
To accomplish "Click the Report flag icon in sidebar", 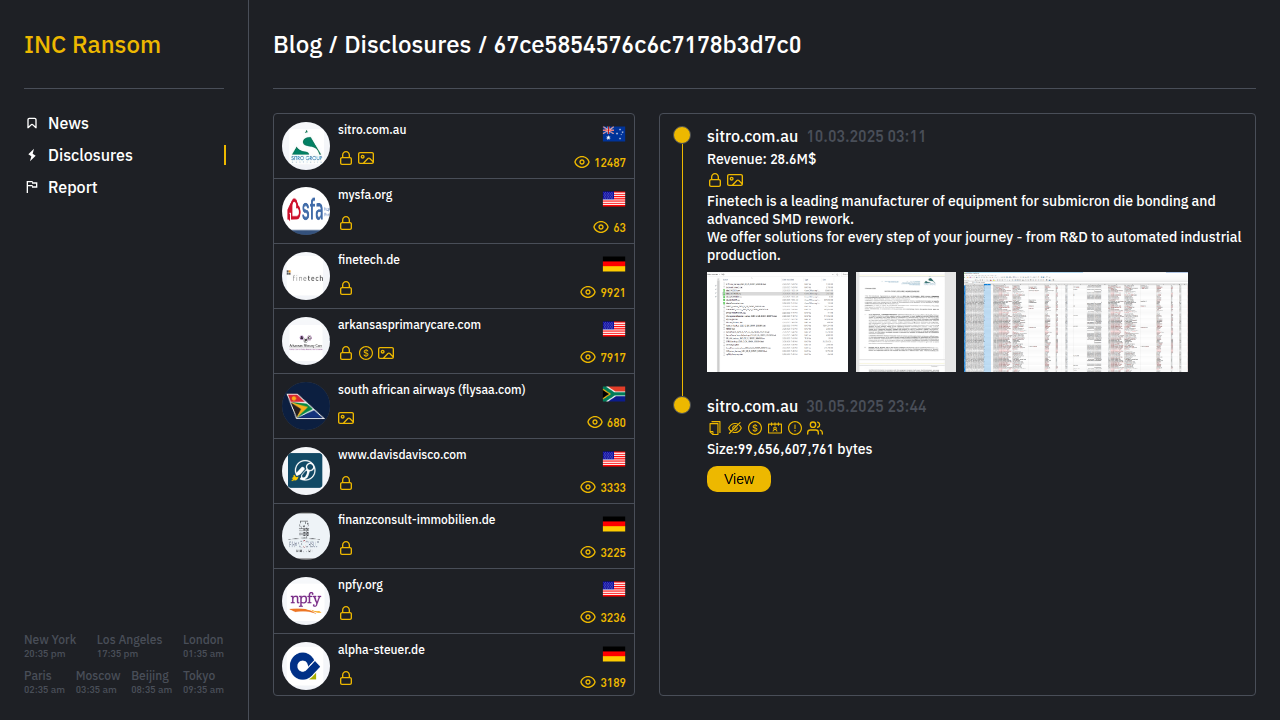I will [x=32, y=187].
